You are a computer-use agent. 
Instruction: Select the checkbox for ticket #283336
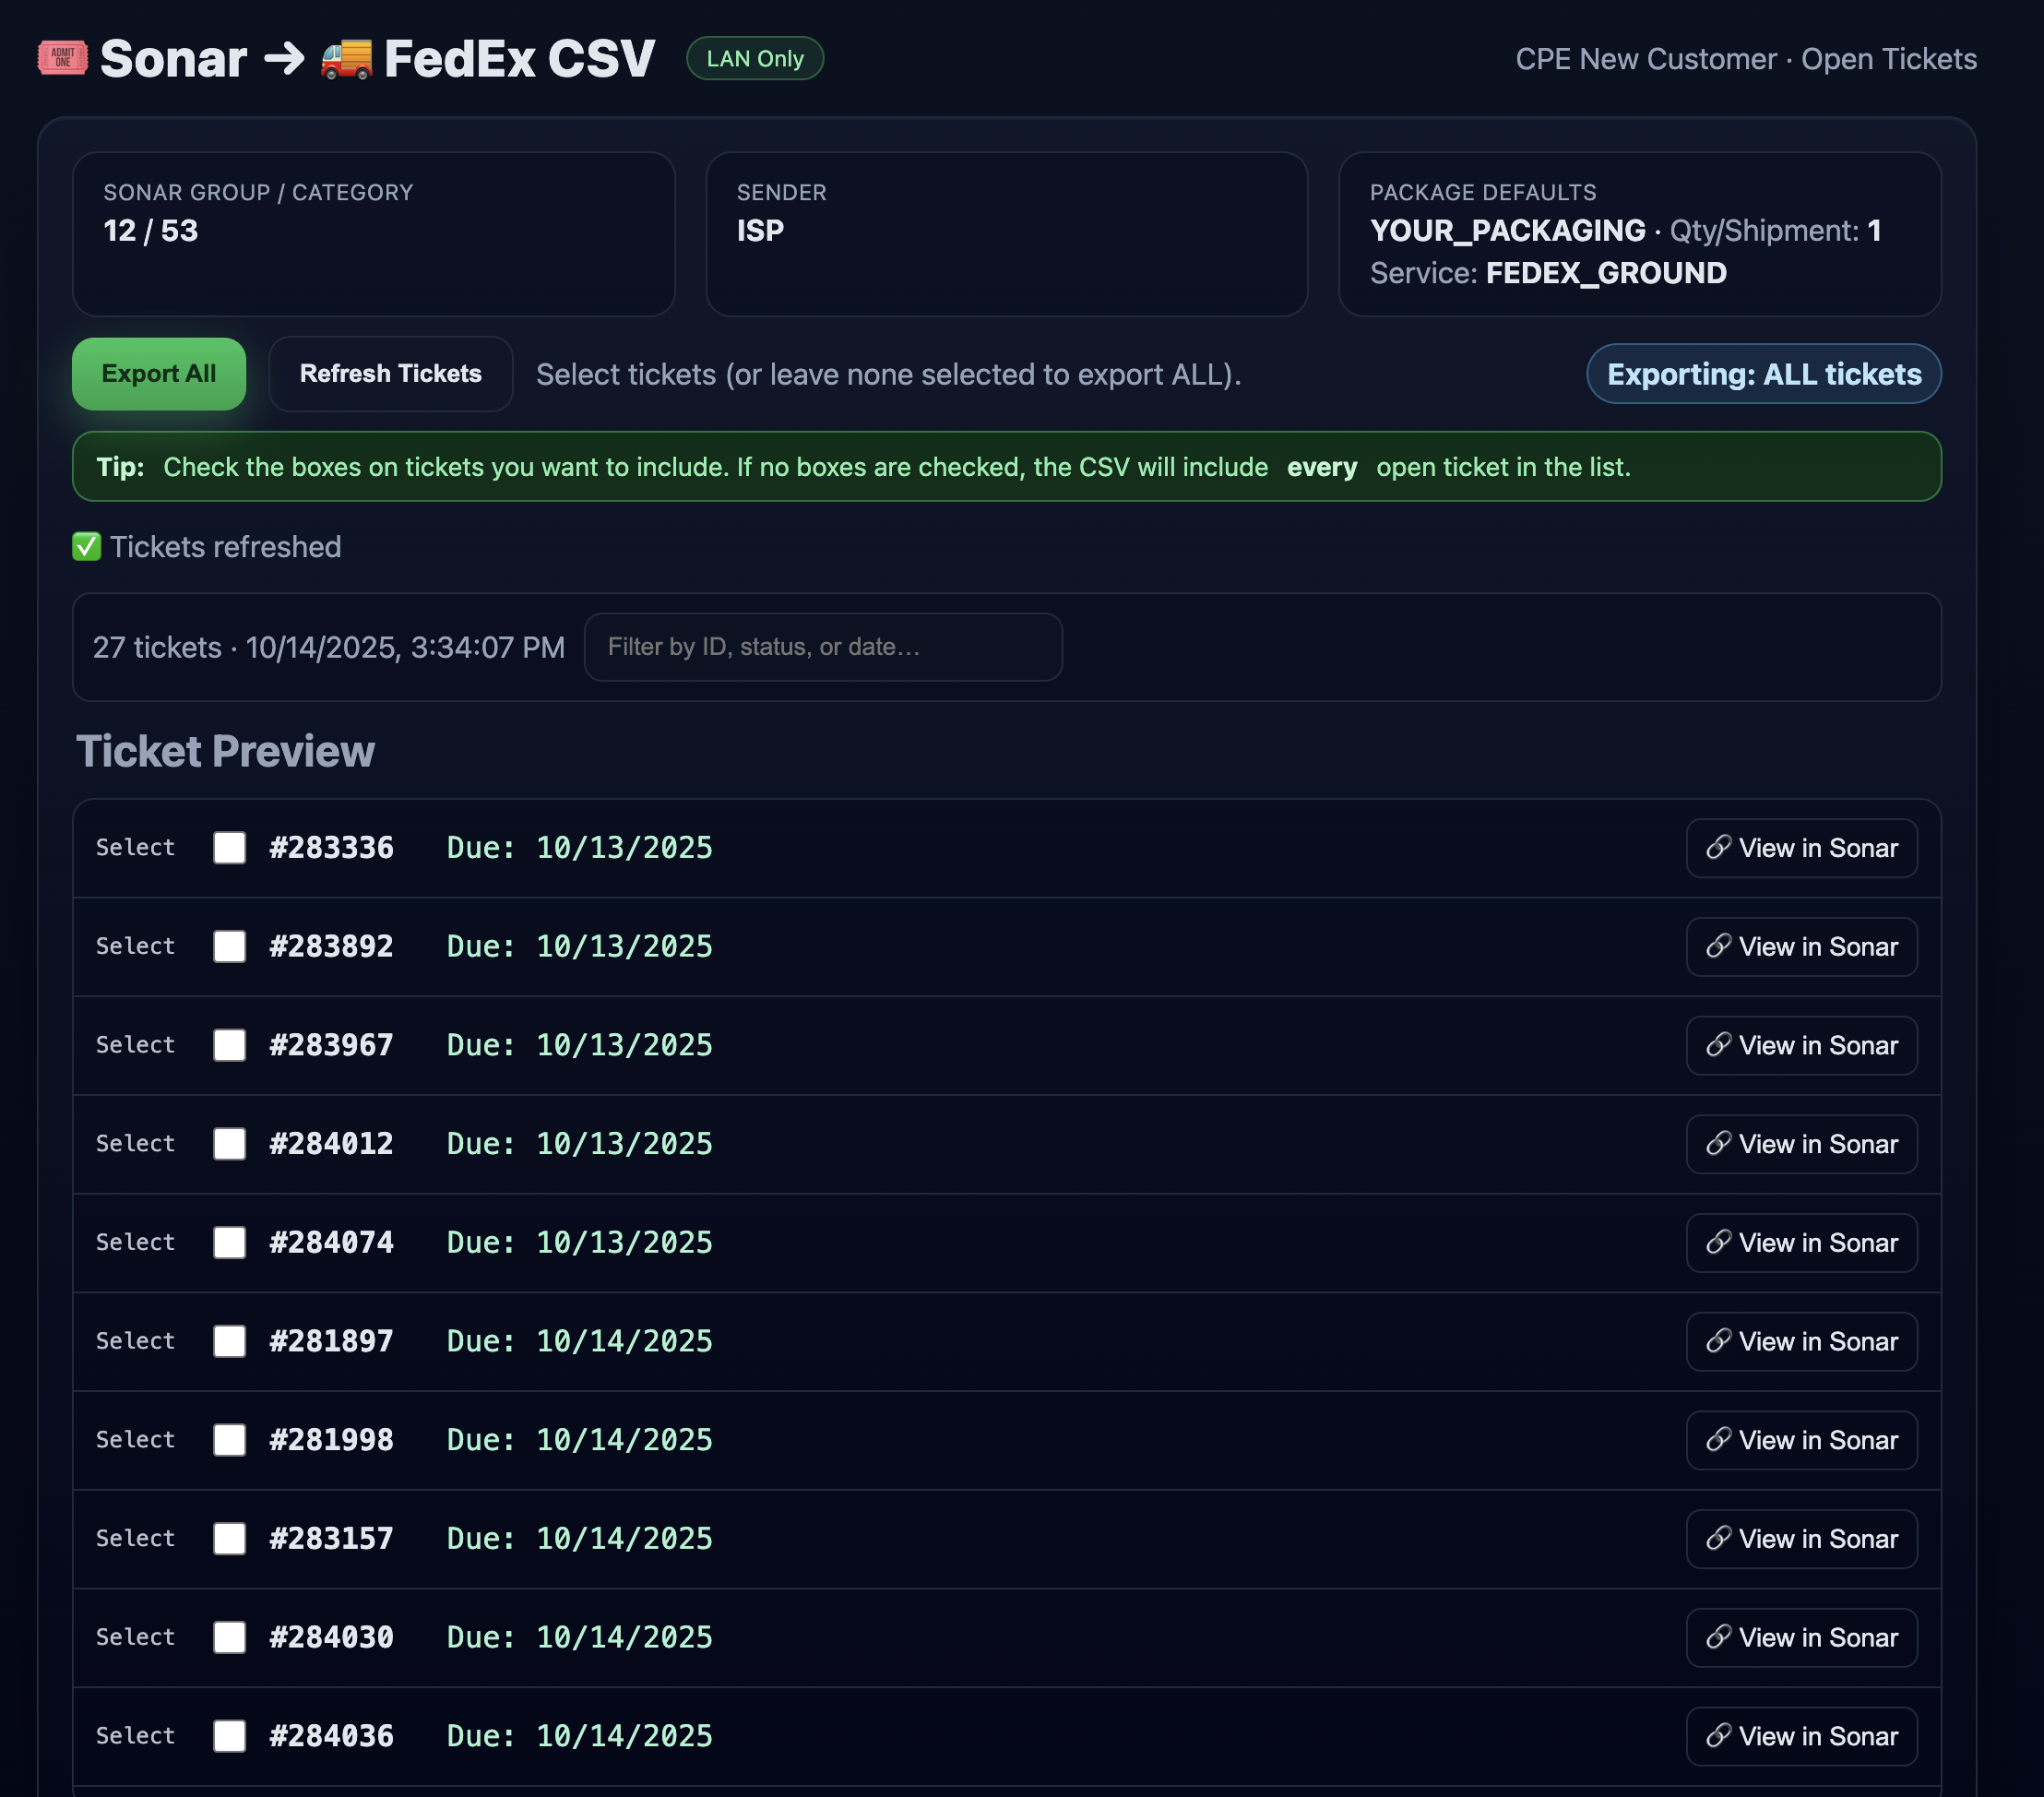[x=229, y=847]
